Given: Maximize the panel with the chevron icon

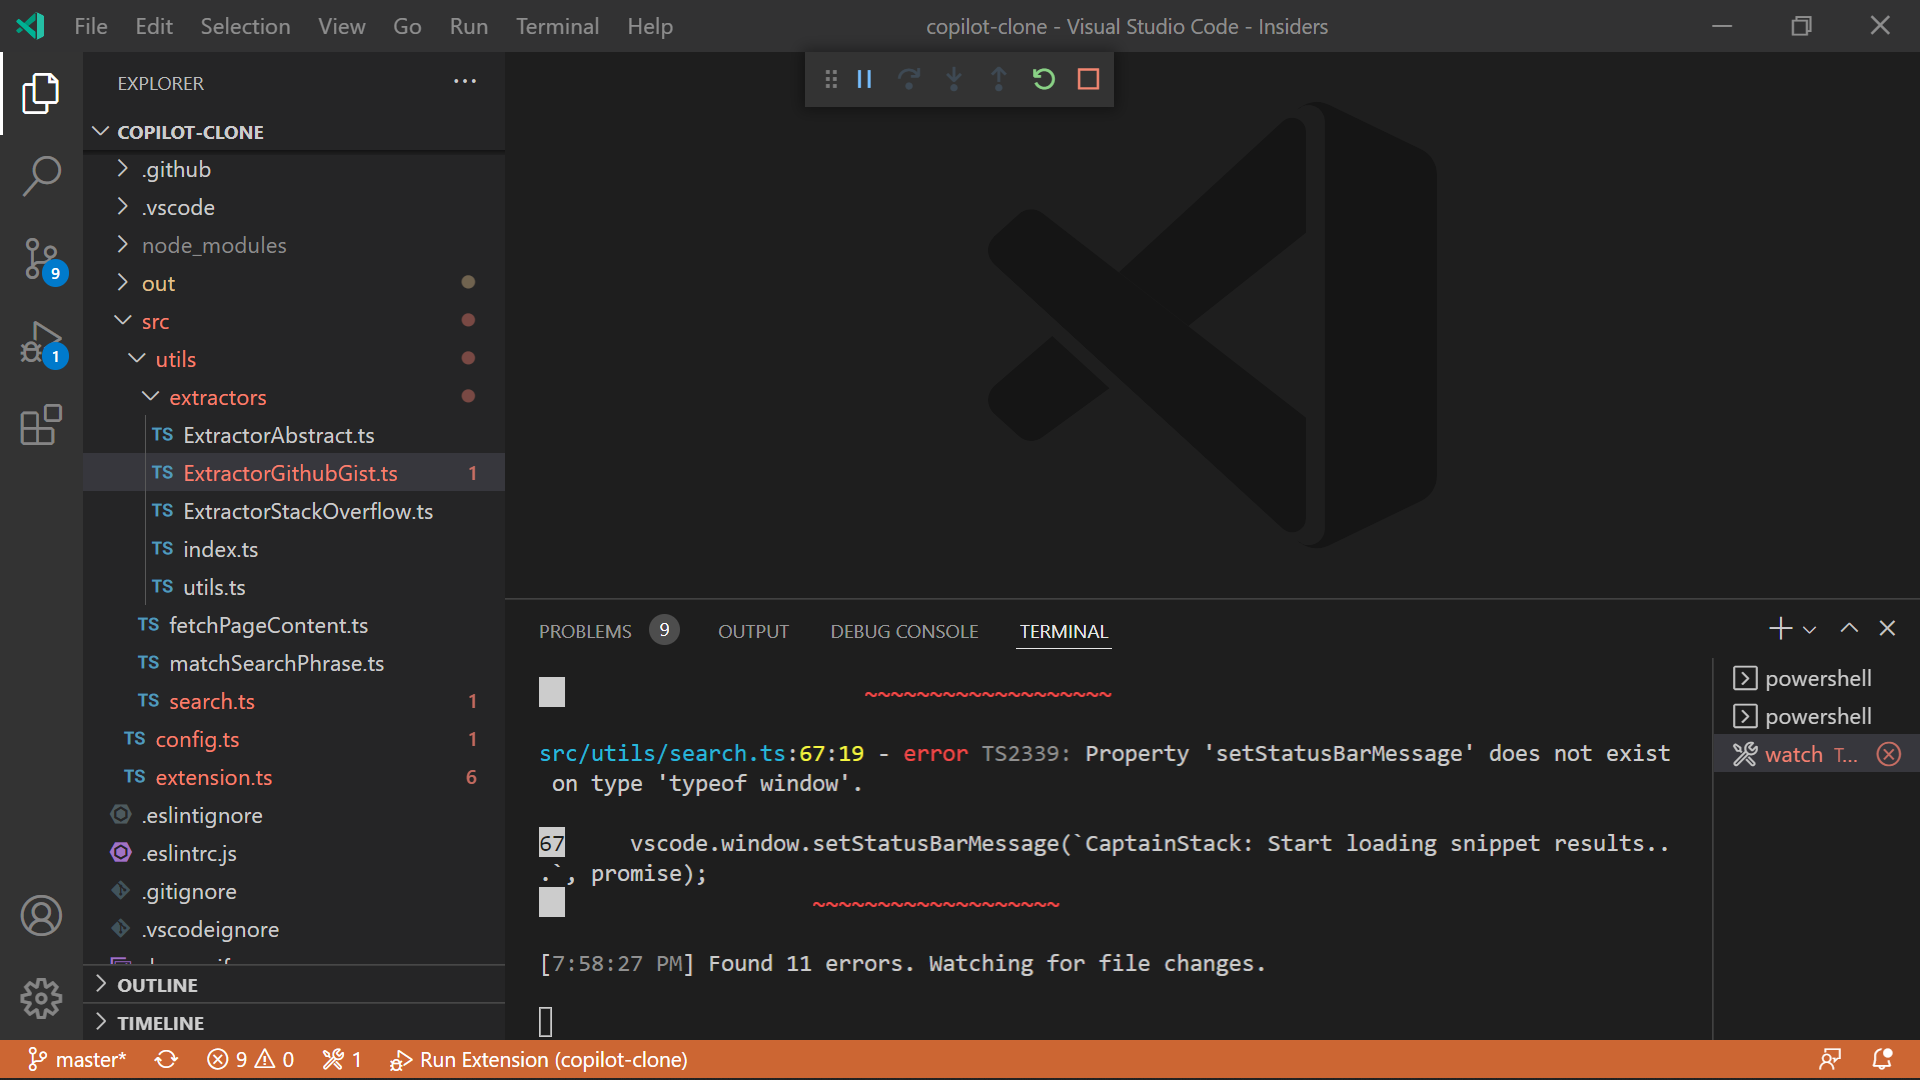Looking at the screenshot, I should click(1848, 628).
